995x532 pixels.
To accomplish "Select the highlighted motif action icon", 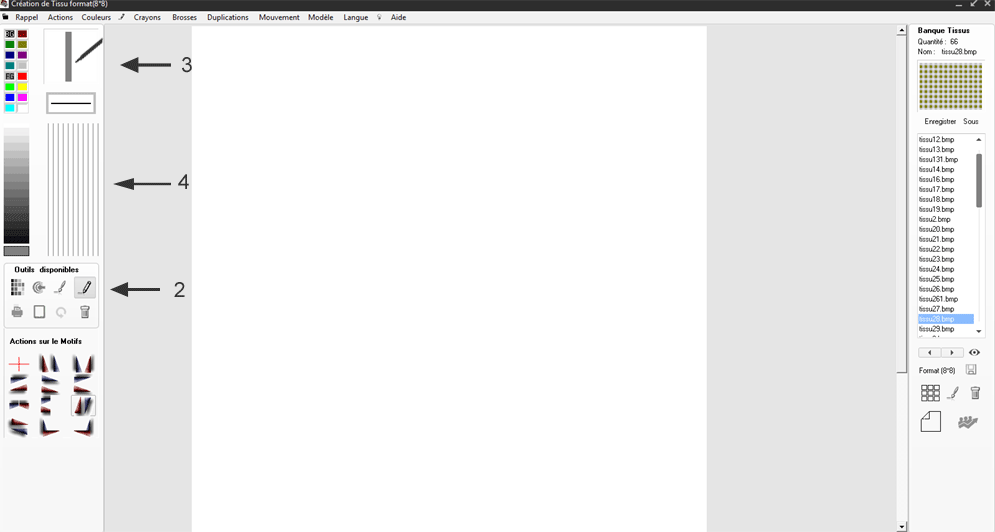I will 83,405.
